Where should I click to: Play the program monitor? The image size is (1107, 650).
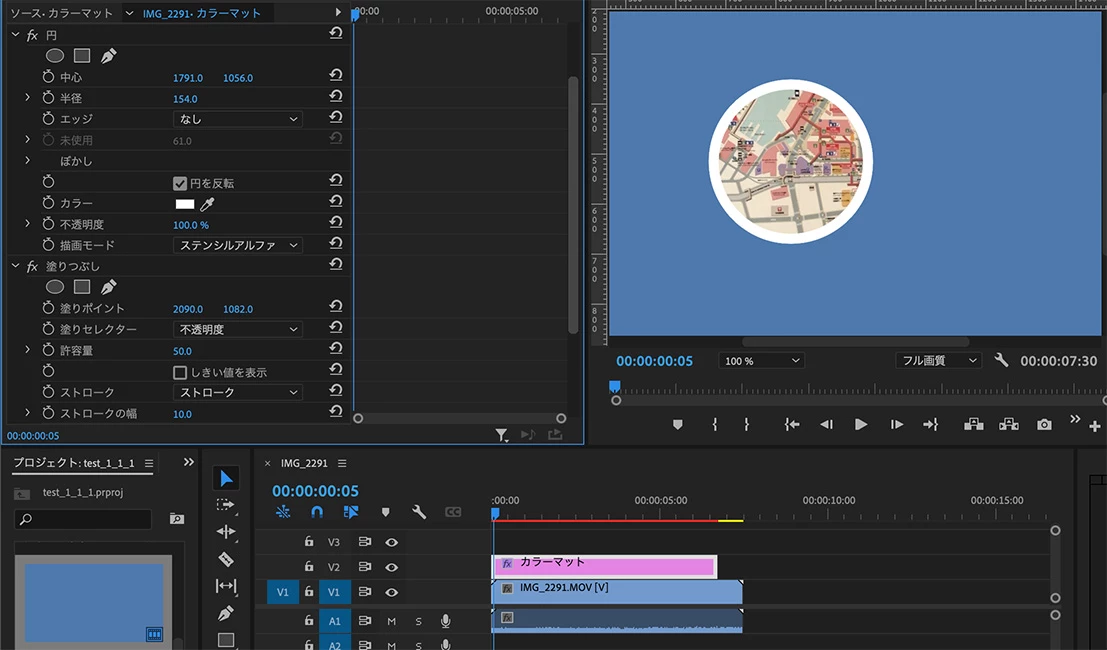(861, 424)
